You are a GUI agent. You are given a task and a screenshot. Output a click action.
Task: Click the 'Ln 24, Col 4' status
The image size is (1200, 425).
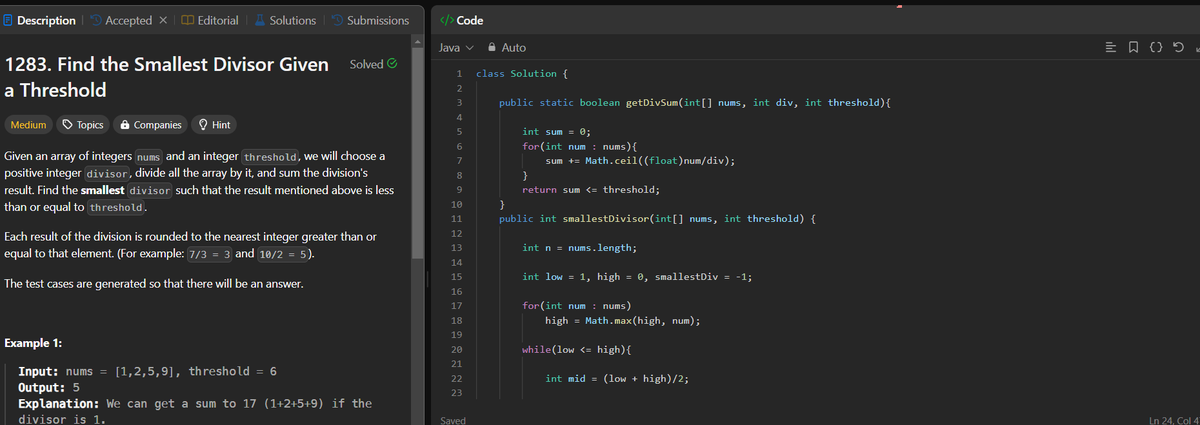[1175, 420]
